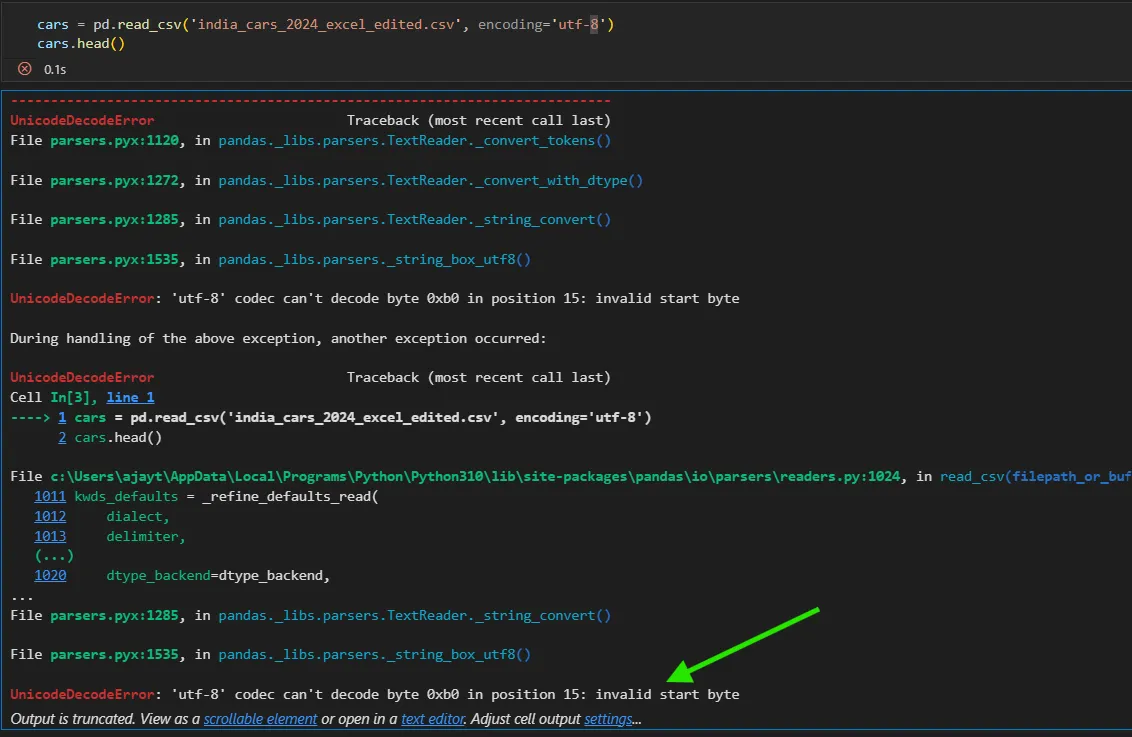Viewport: 1132px width, 737px height.
Task: Click the last UnicodeDecodeError message line
Action: pos(375,694)
